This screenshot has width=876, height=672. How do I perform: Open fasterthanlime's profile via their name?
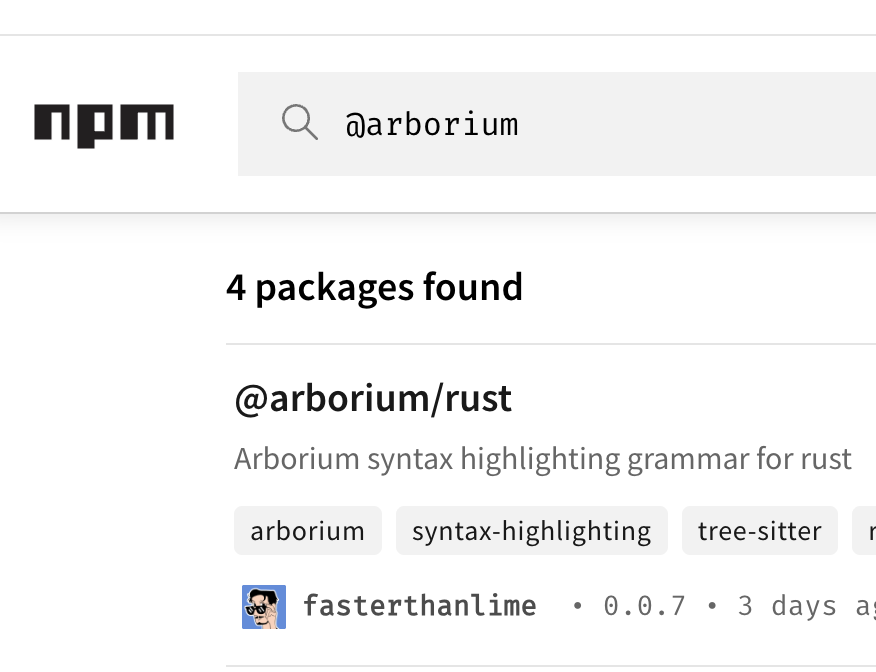tap(420, 606)
